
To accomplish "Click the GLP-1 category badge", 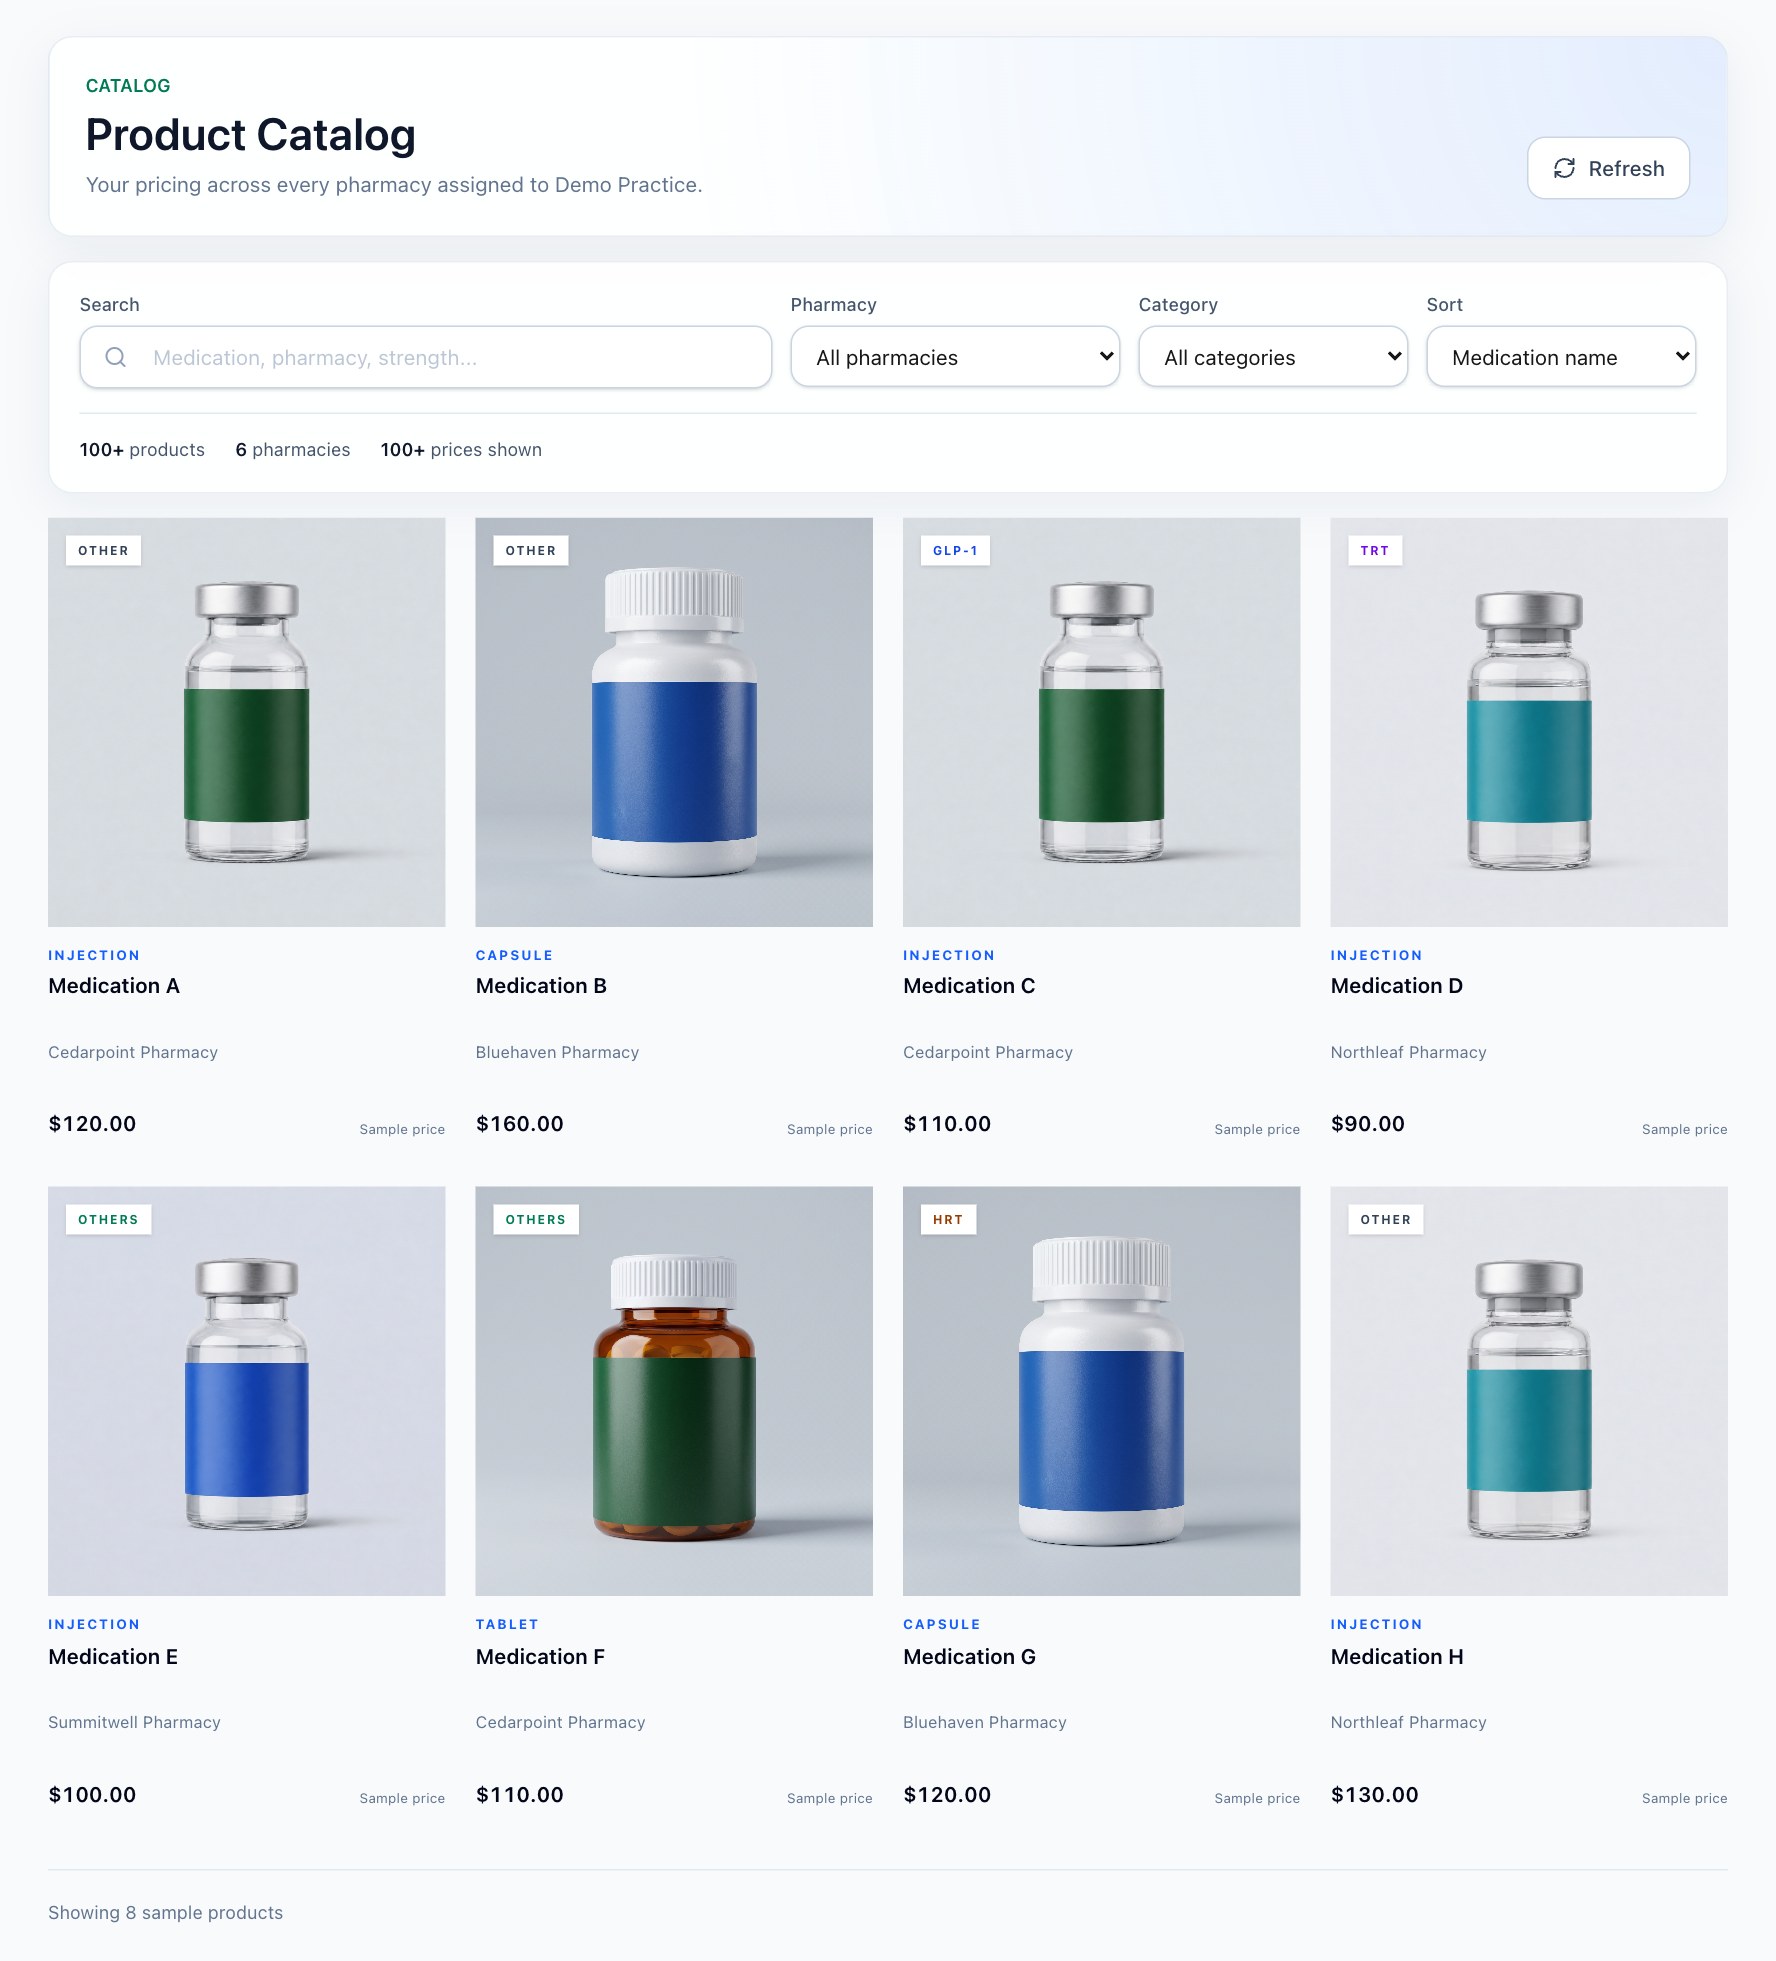I will (955, 551).
